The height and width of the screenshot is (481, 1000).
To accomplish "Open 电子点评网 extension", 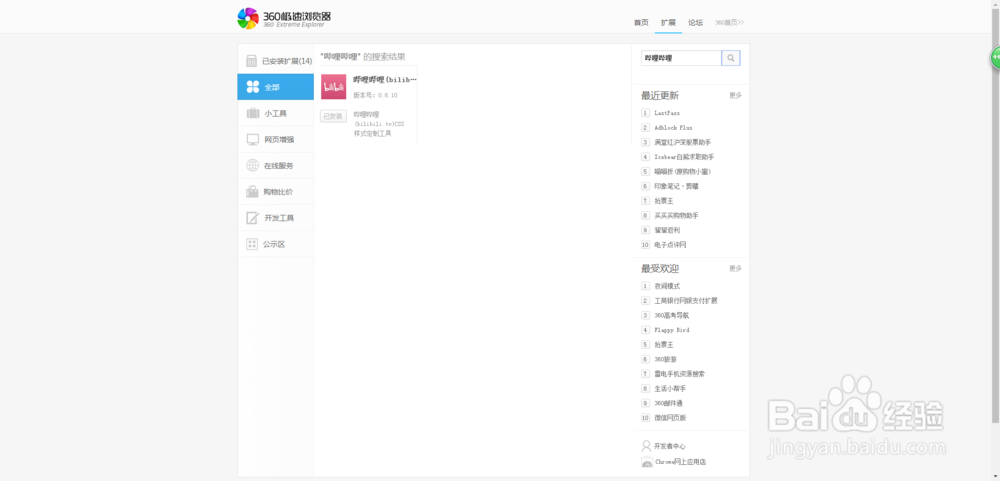I will [670, 245].
